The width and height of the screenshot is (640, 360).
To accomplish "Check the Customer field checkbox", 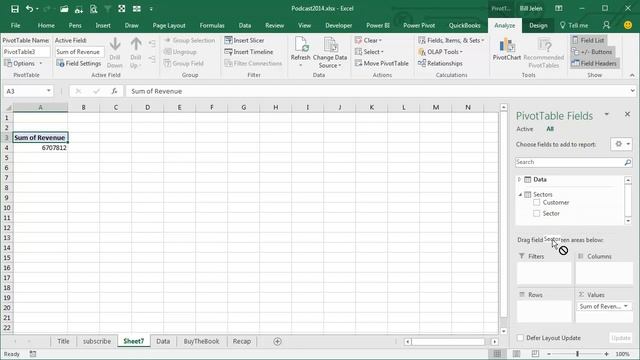I will pyautogui.click(x=536, y=202).
